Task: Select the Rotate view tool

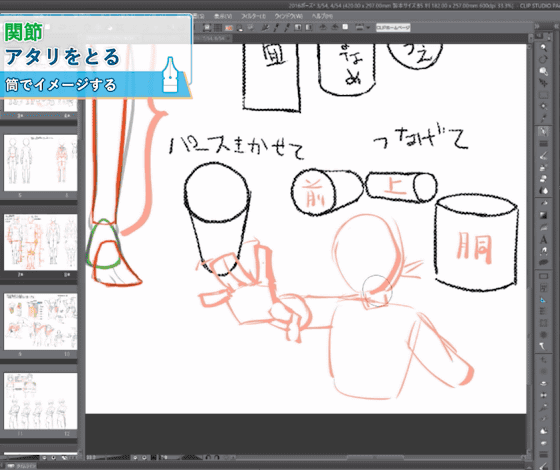Action: (x=543, y=60)
